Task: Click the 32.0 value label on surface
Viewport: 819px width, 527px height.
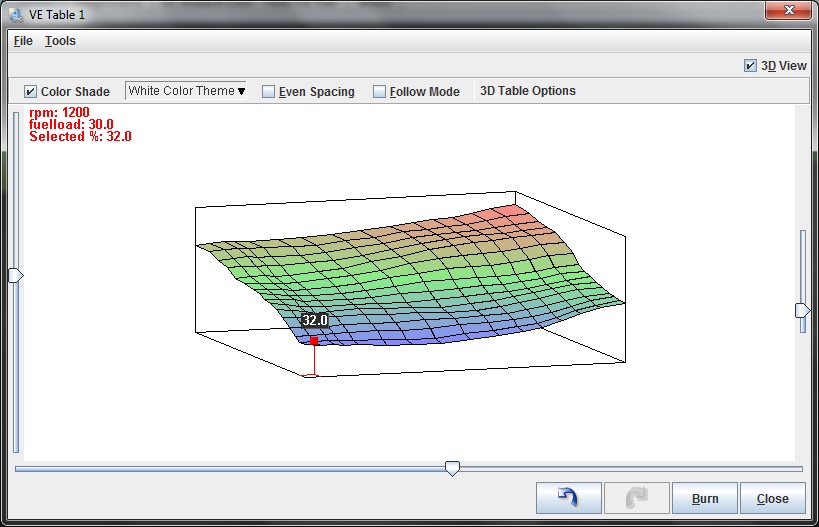Action: click(x=315, y=321)
